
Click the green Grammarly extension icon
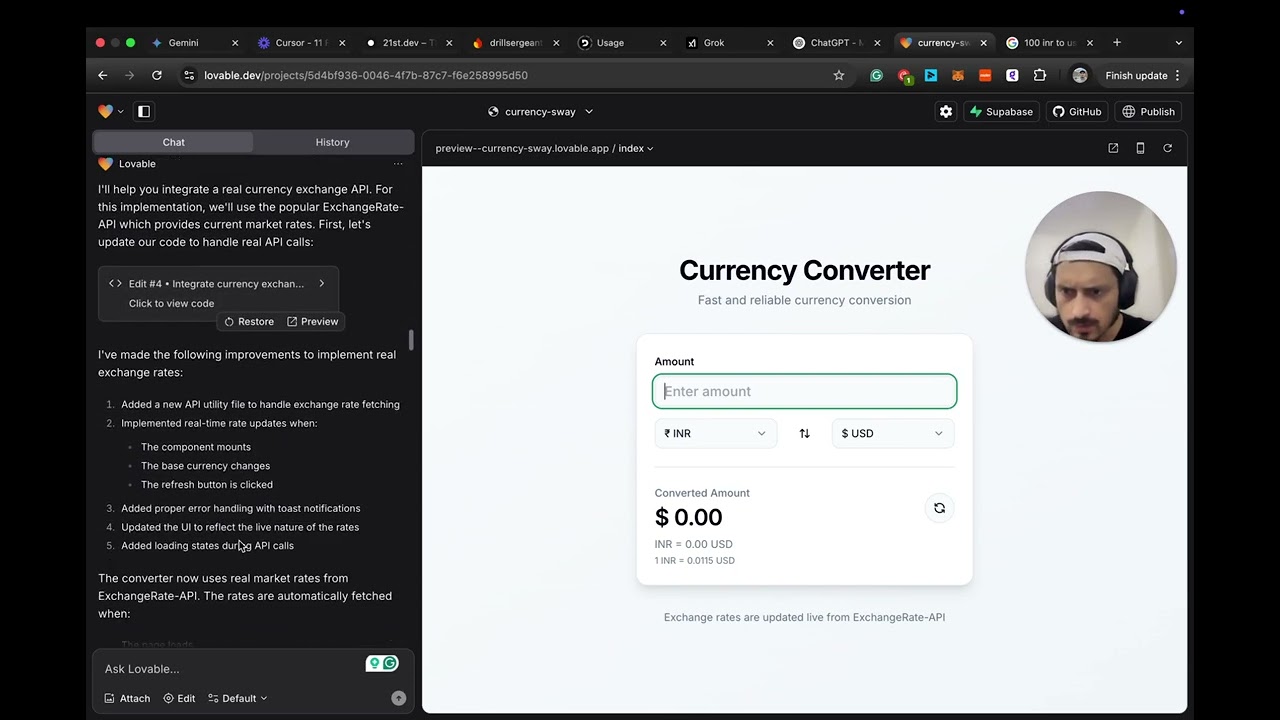(877, 75)
